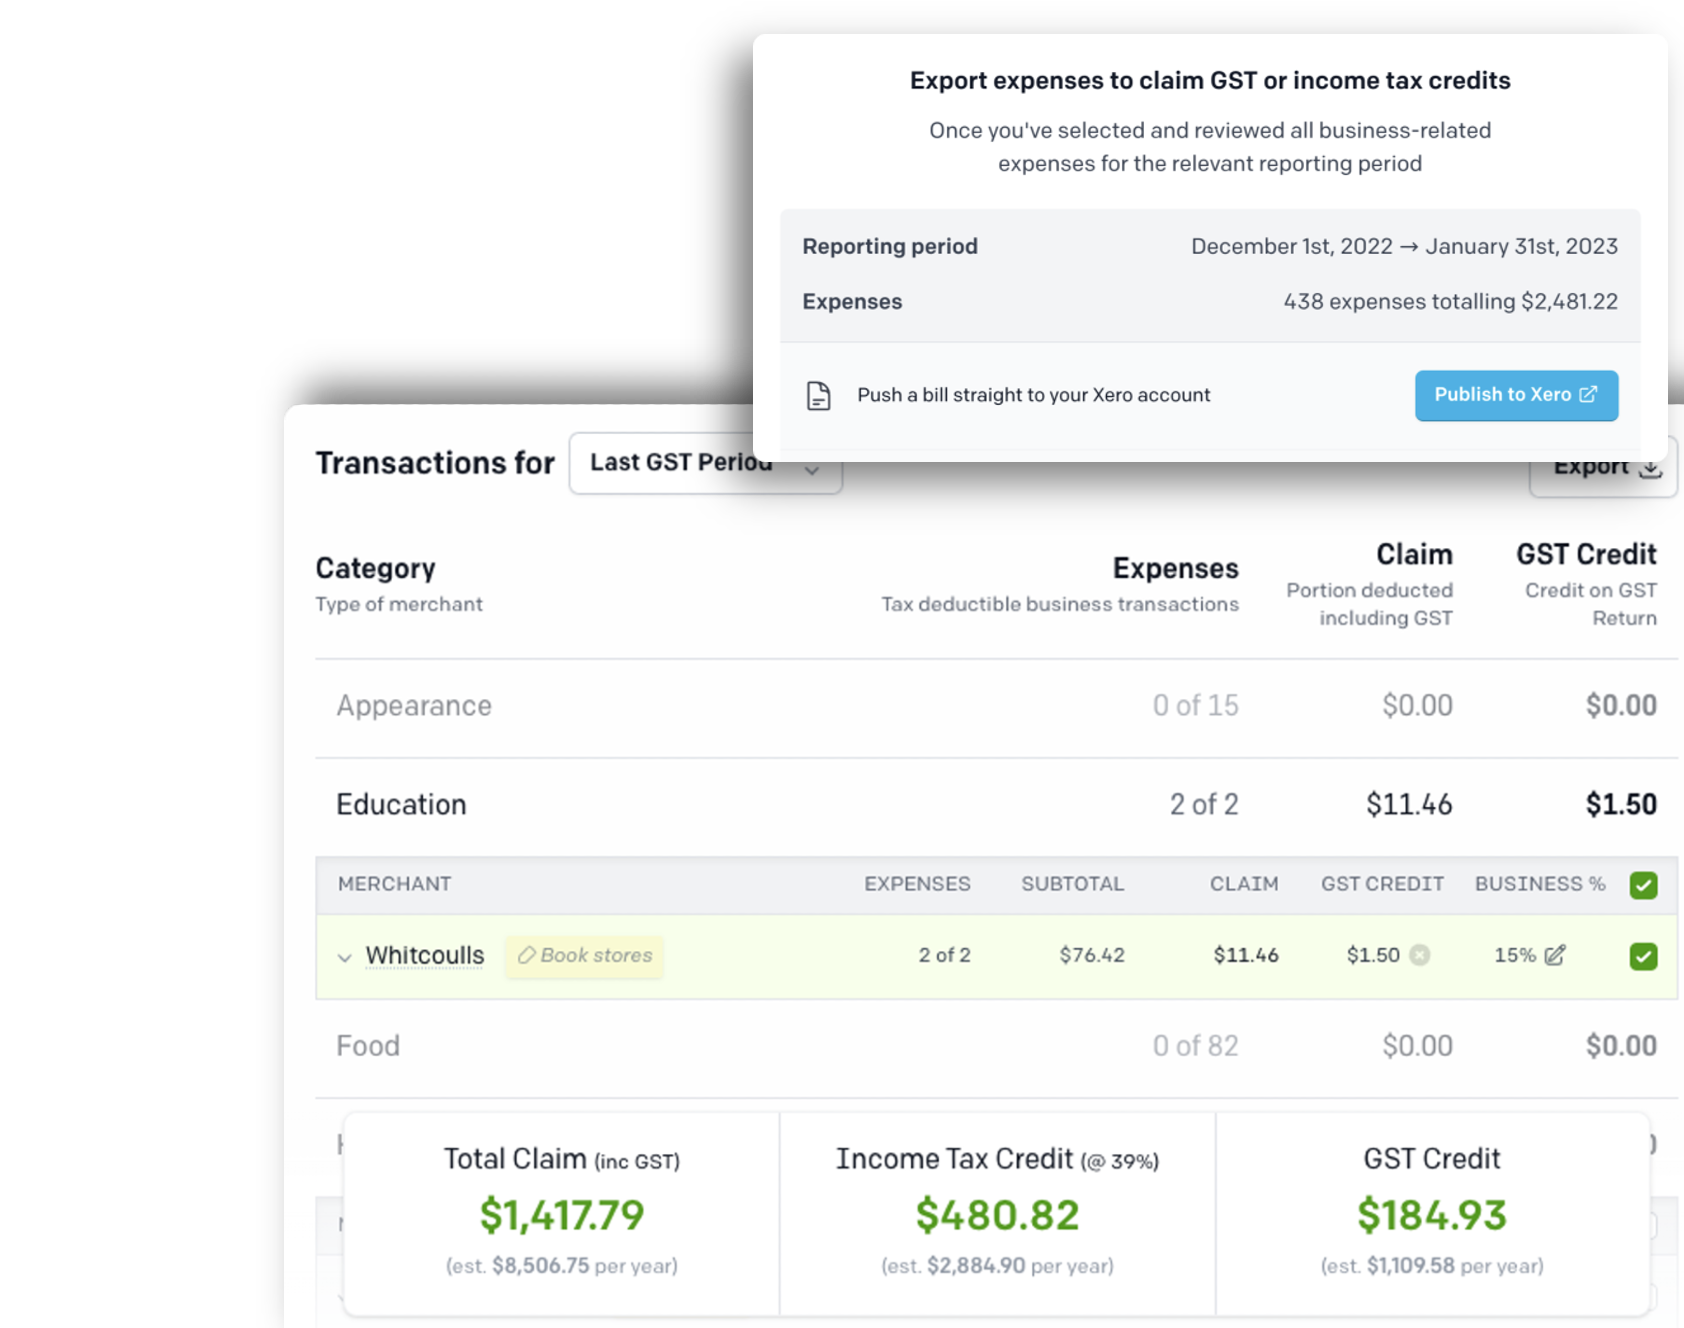Click the external link icon on Publish to Xero
Viewport: 1684px width, 1328px height.
pos(1588,395)
